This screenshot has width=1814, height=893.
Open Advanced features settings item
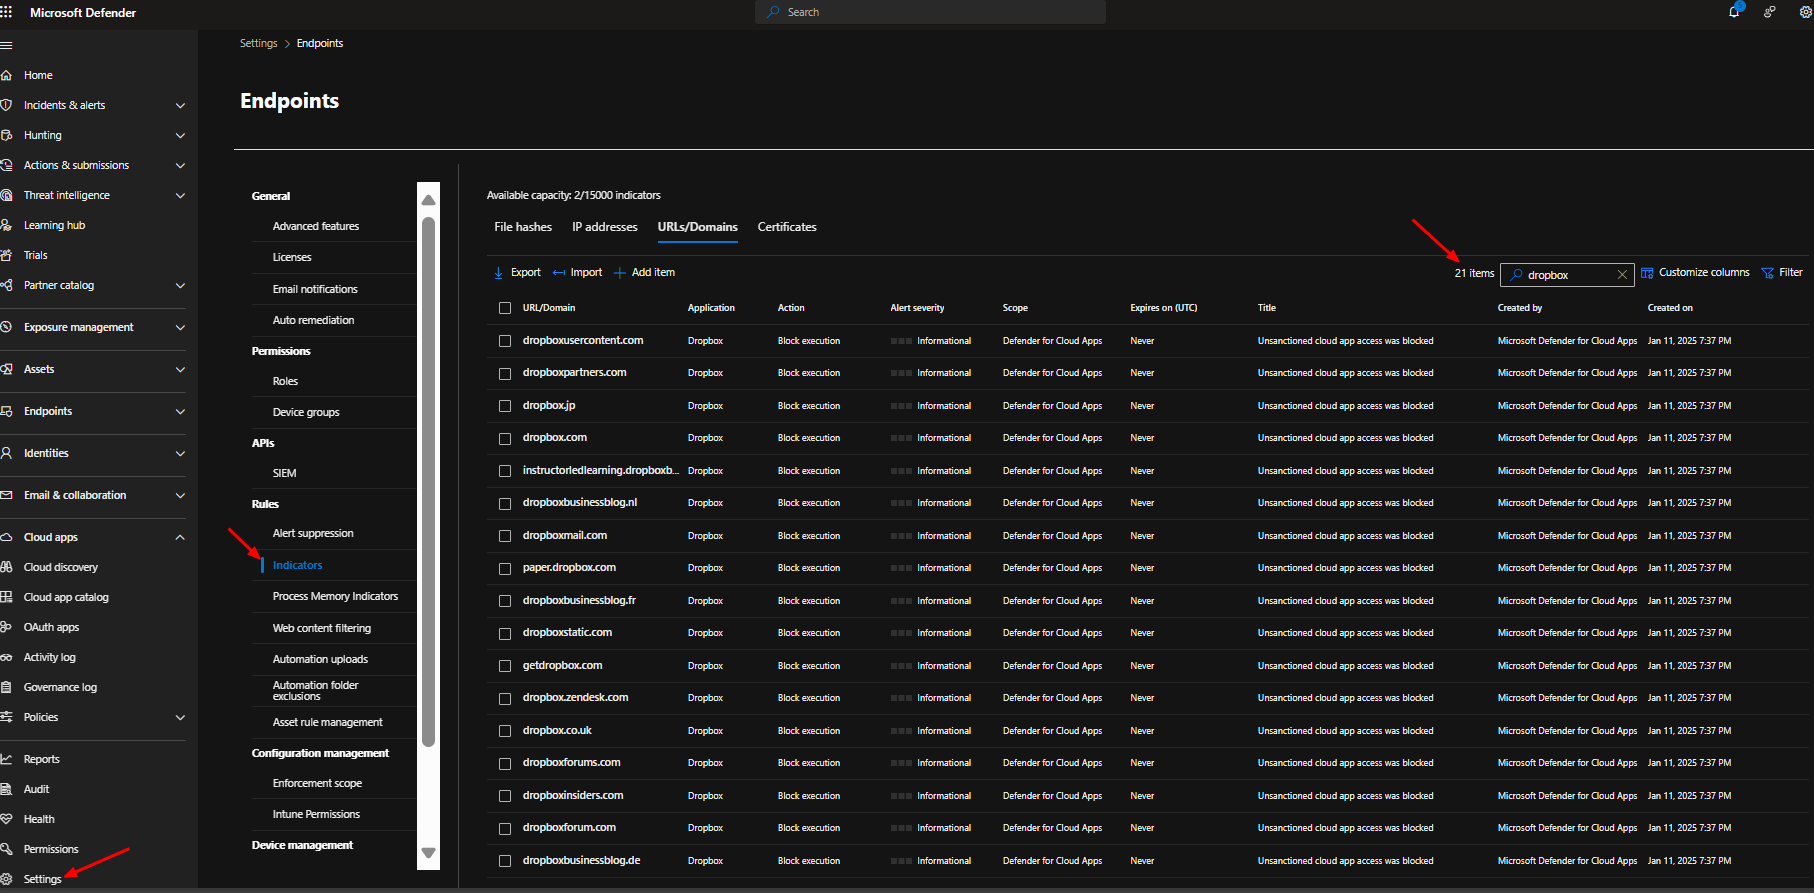point(316,226)
